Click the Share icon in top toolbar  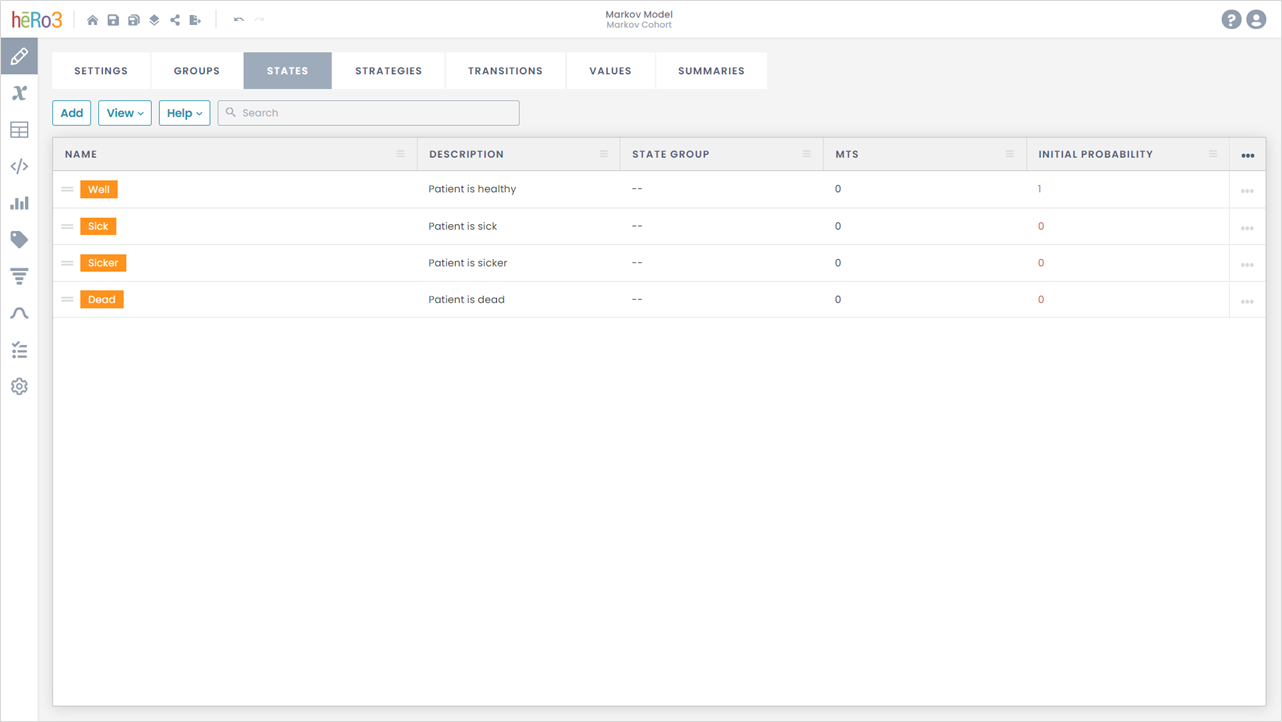[x=175, y=20]
